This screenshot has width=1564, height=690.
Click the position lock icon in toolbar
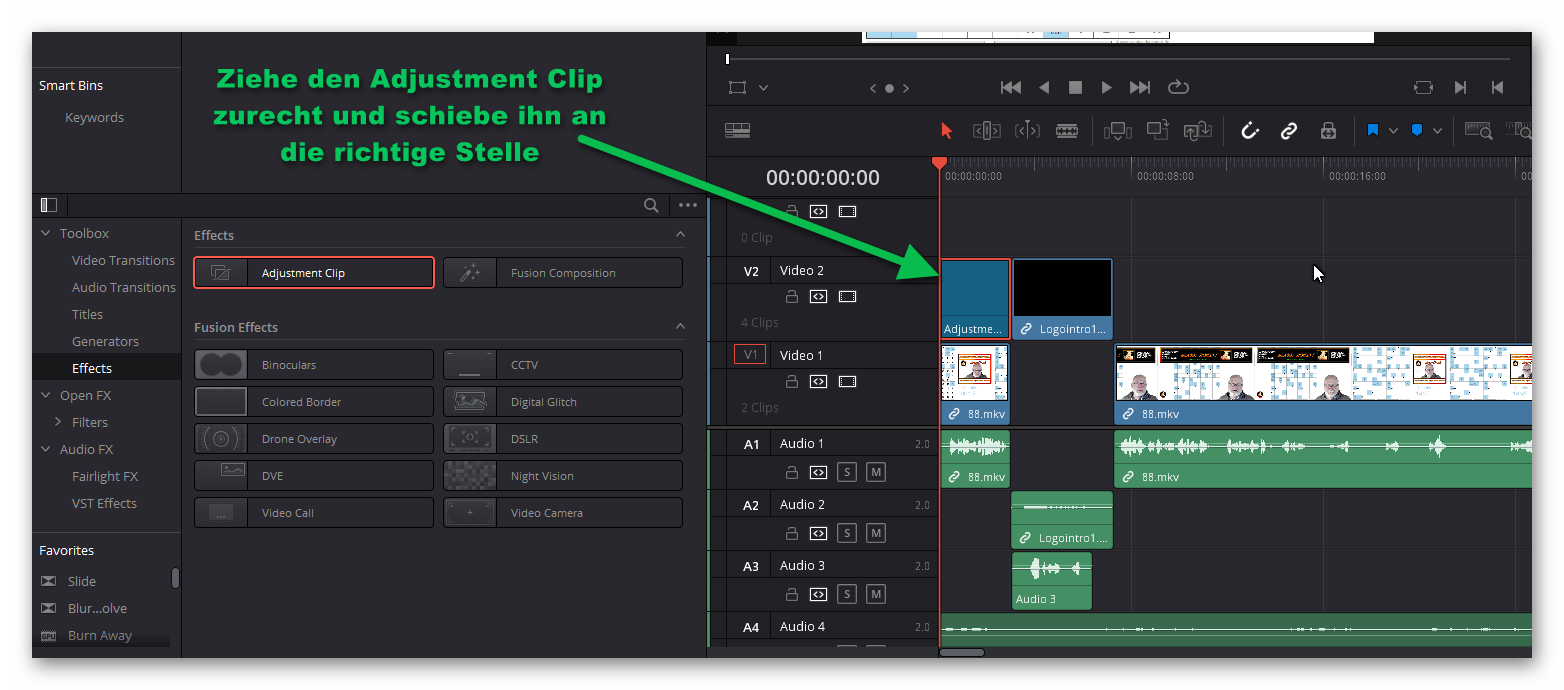[1328, 131]
